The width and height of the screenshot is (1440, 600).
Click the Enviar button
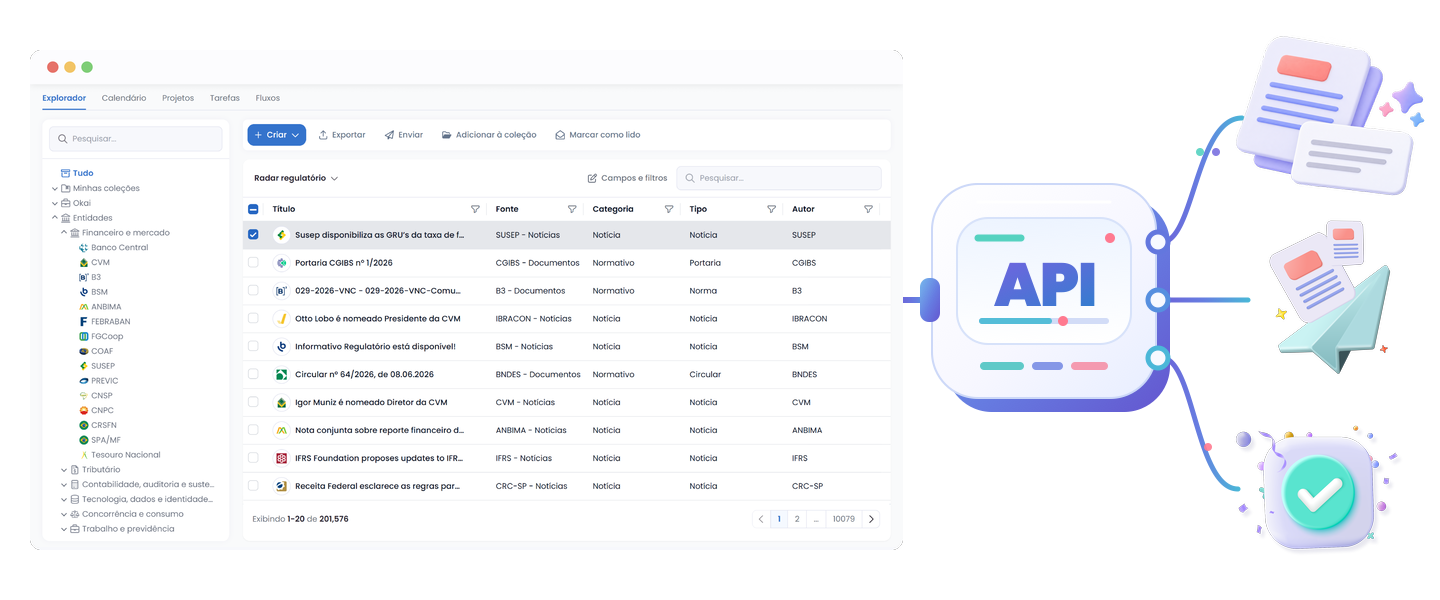click(x=404, y=135)
